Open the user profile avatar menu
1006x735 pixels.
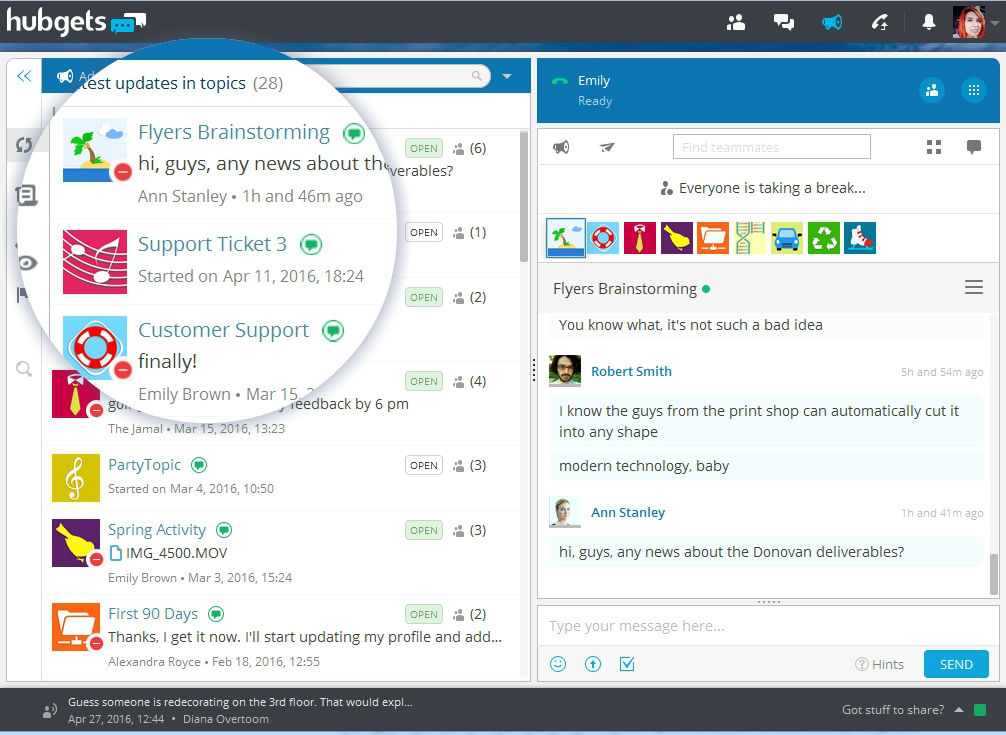coord(969,22)
